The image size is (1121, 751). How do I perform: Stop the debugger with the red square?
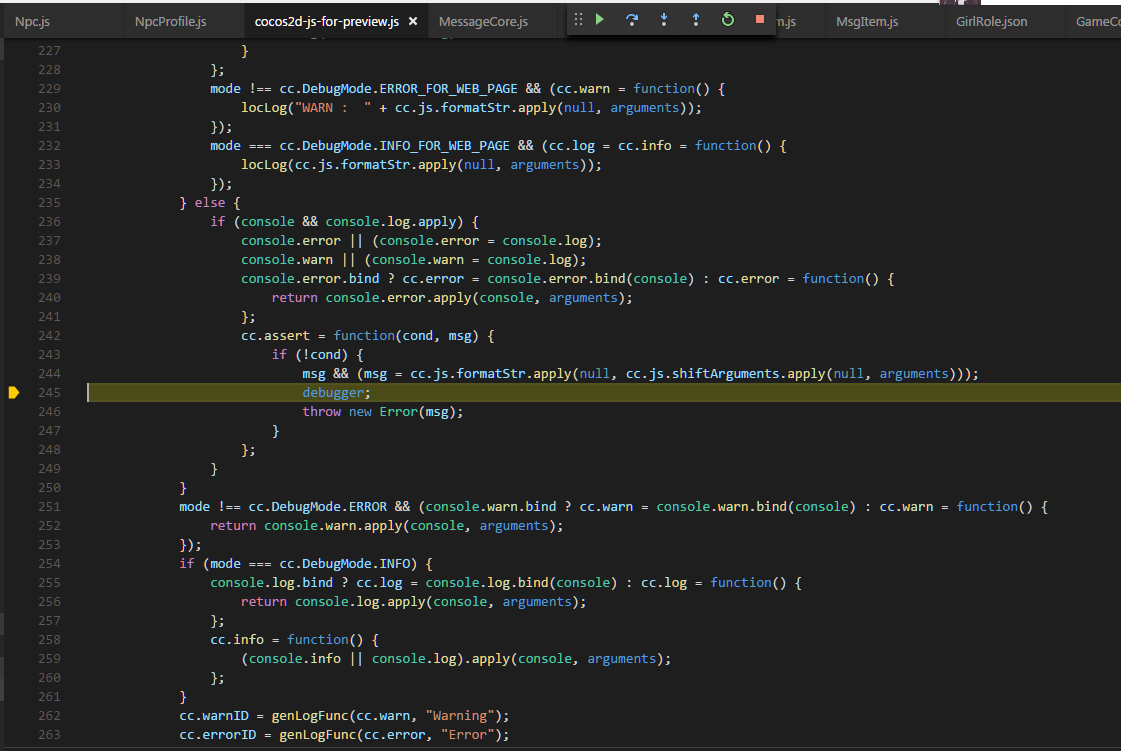coord(760,20)
